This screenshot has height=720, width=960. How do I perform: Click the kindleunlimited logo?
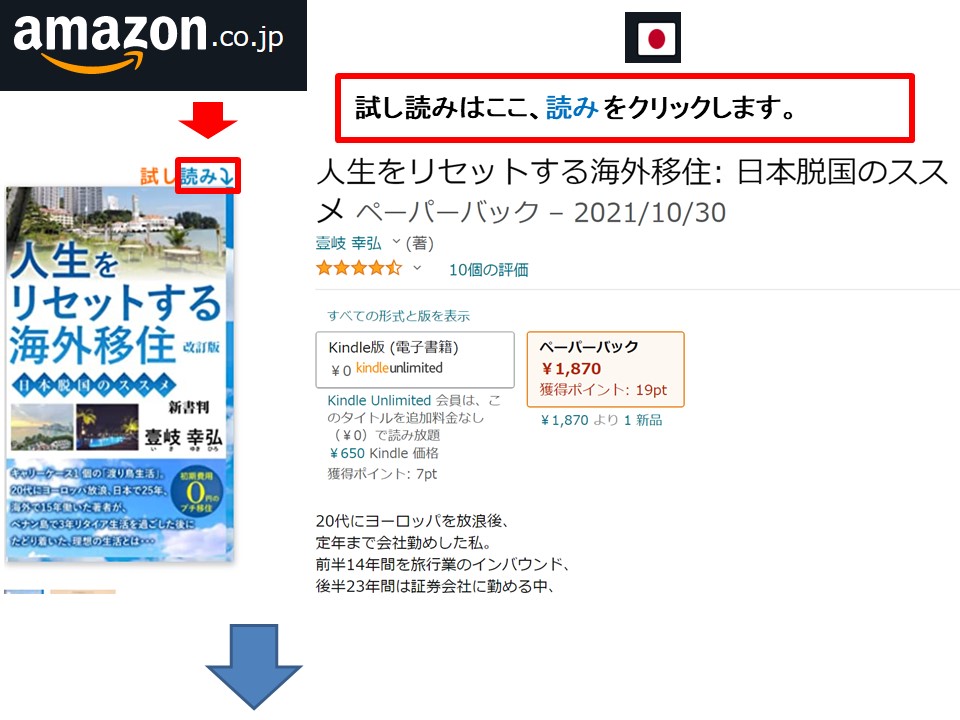399,368
